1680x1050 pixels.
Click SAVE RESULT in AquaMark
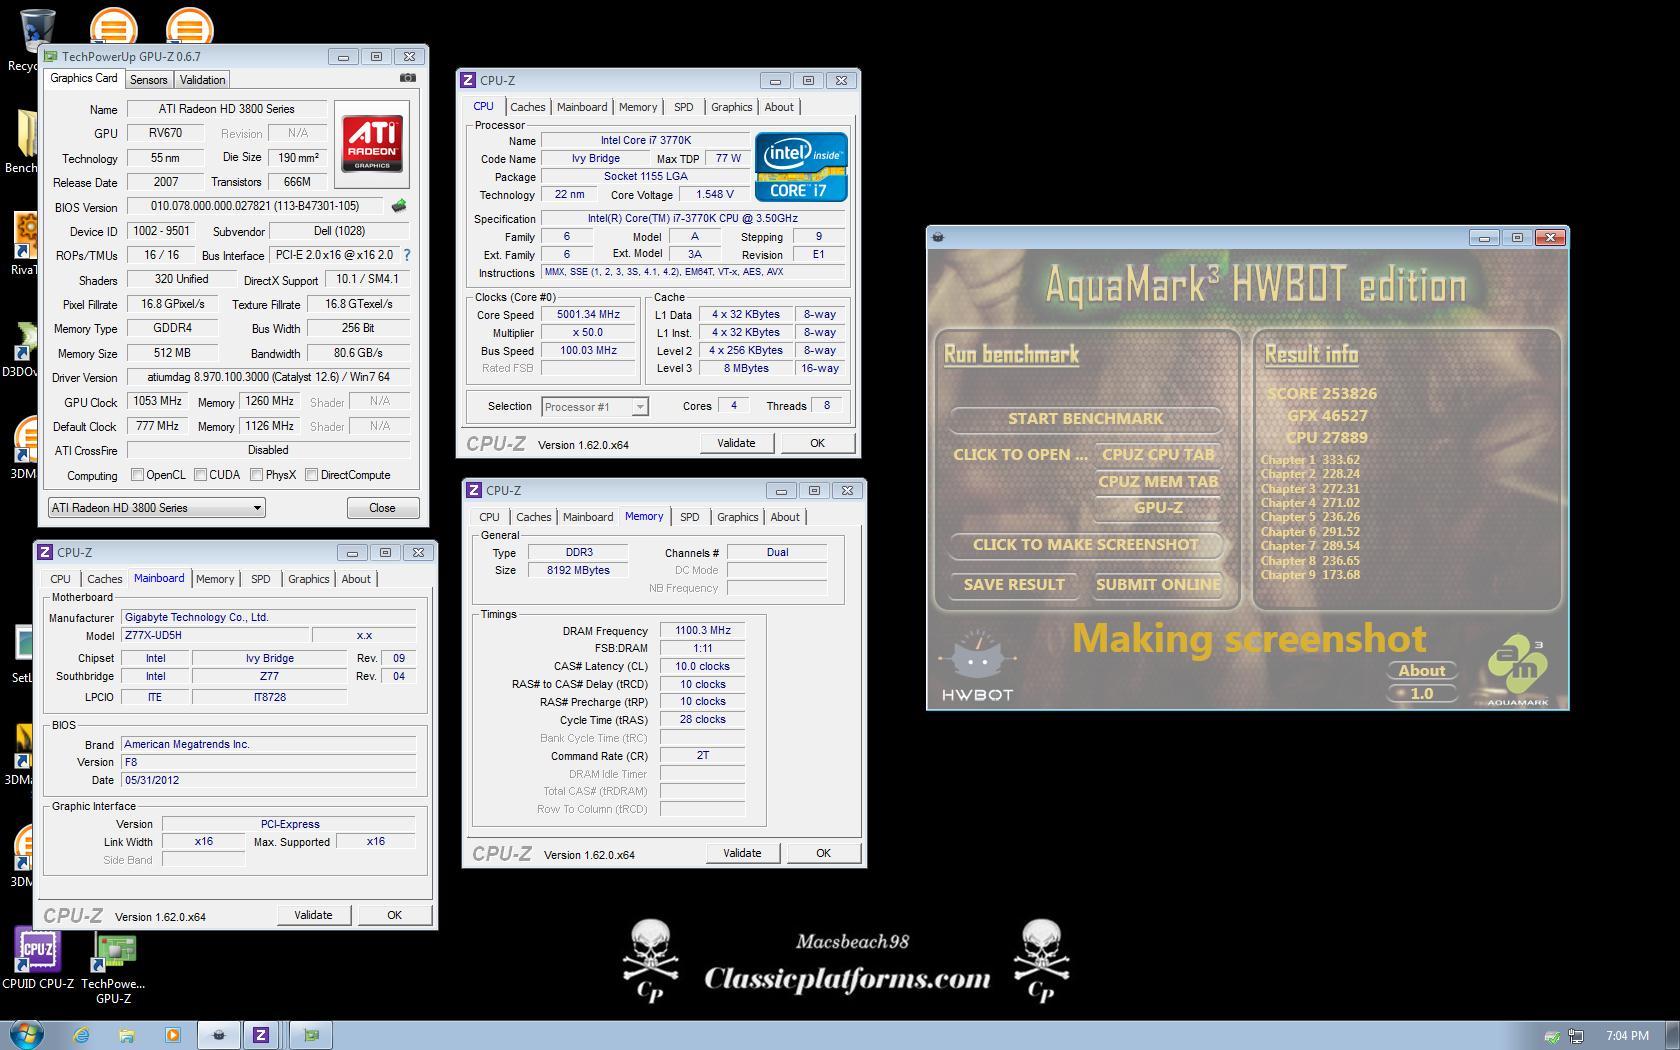tap(1014, 585)
